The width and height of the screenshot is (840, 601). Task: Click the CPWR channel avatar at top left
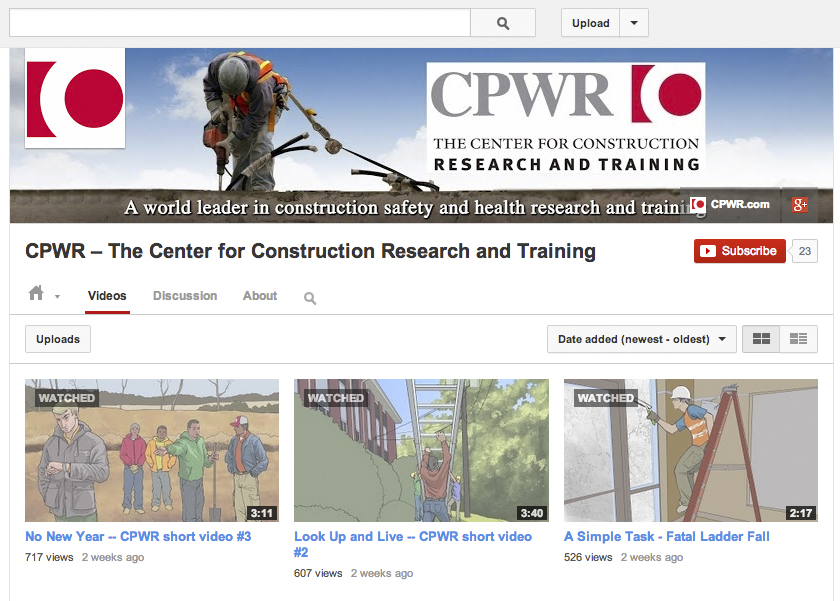74,99
